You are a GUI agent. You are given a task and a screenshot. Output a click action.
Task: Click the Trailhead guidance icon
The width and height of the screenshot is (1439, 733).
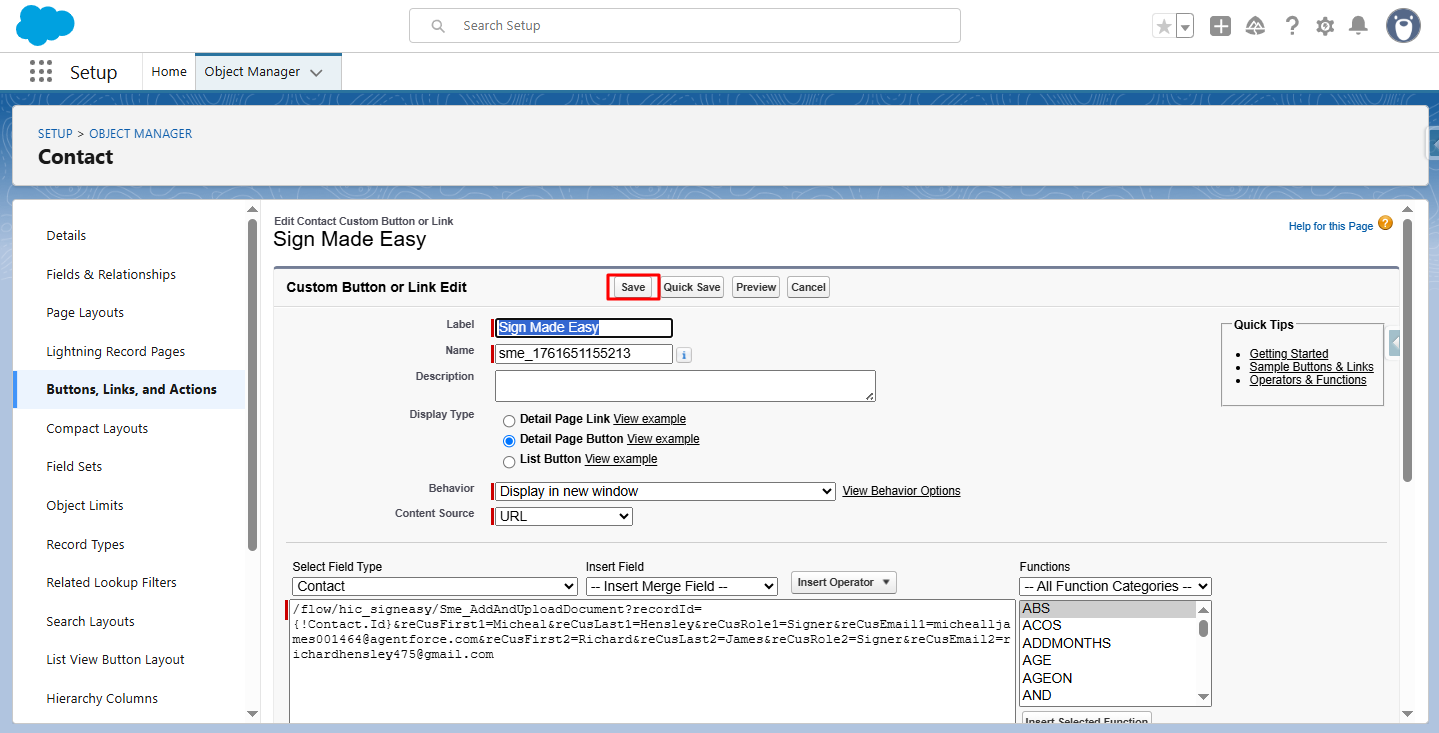(1255, 27)
